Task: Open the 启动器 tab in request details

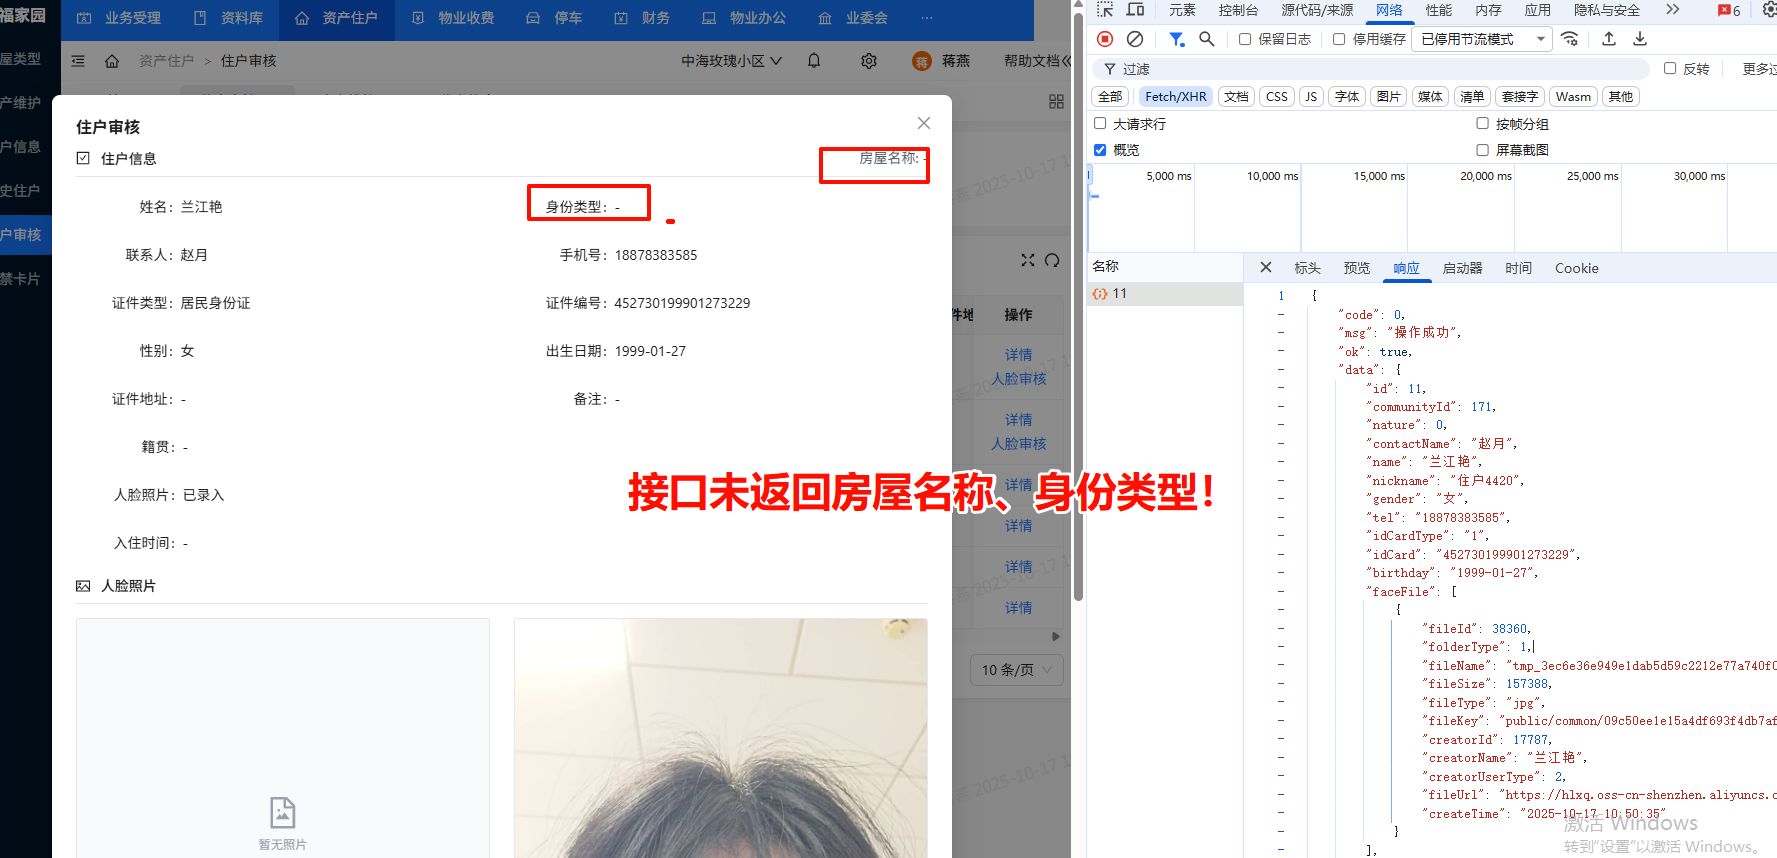Action: coord(1462,268)
